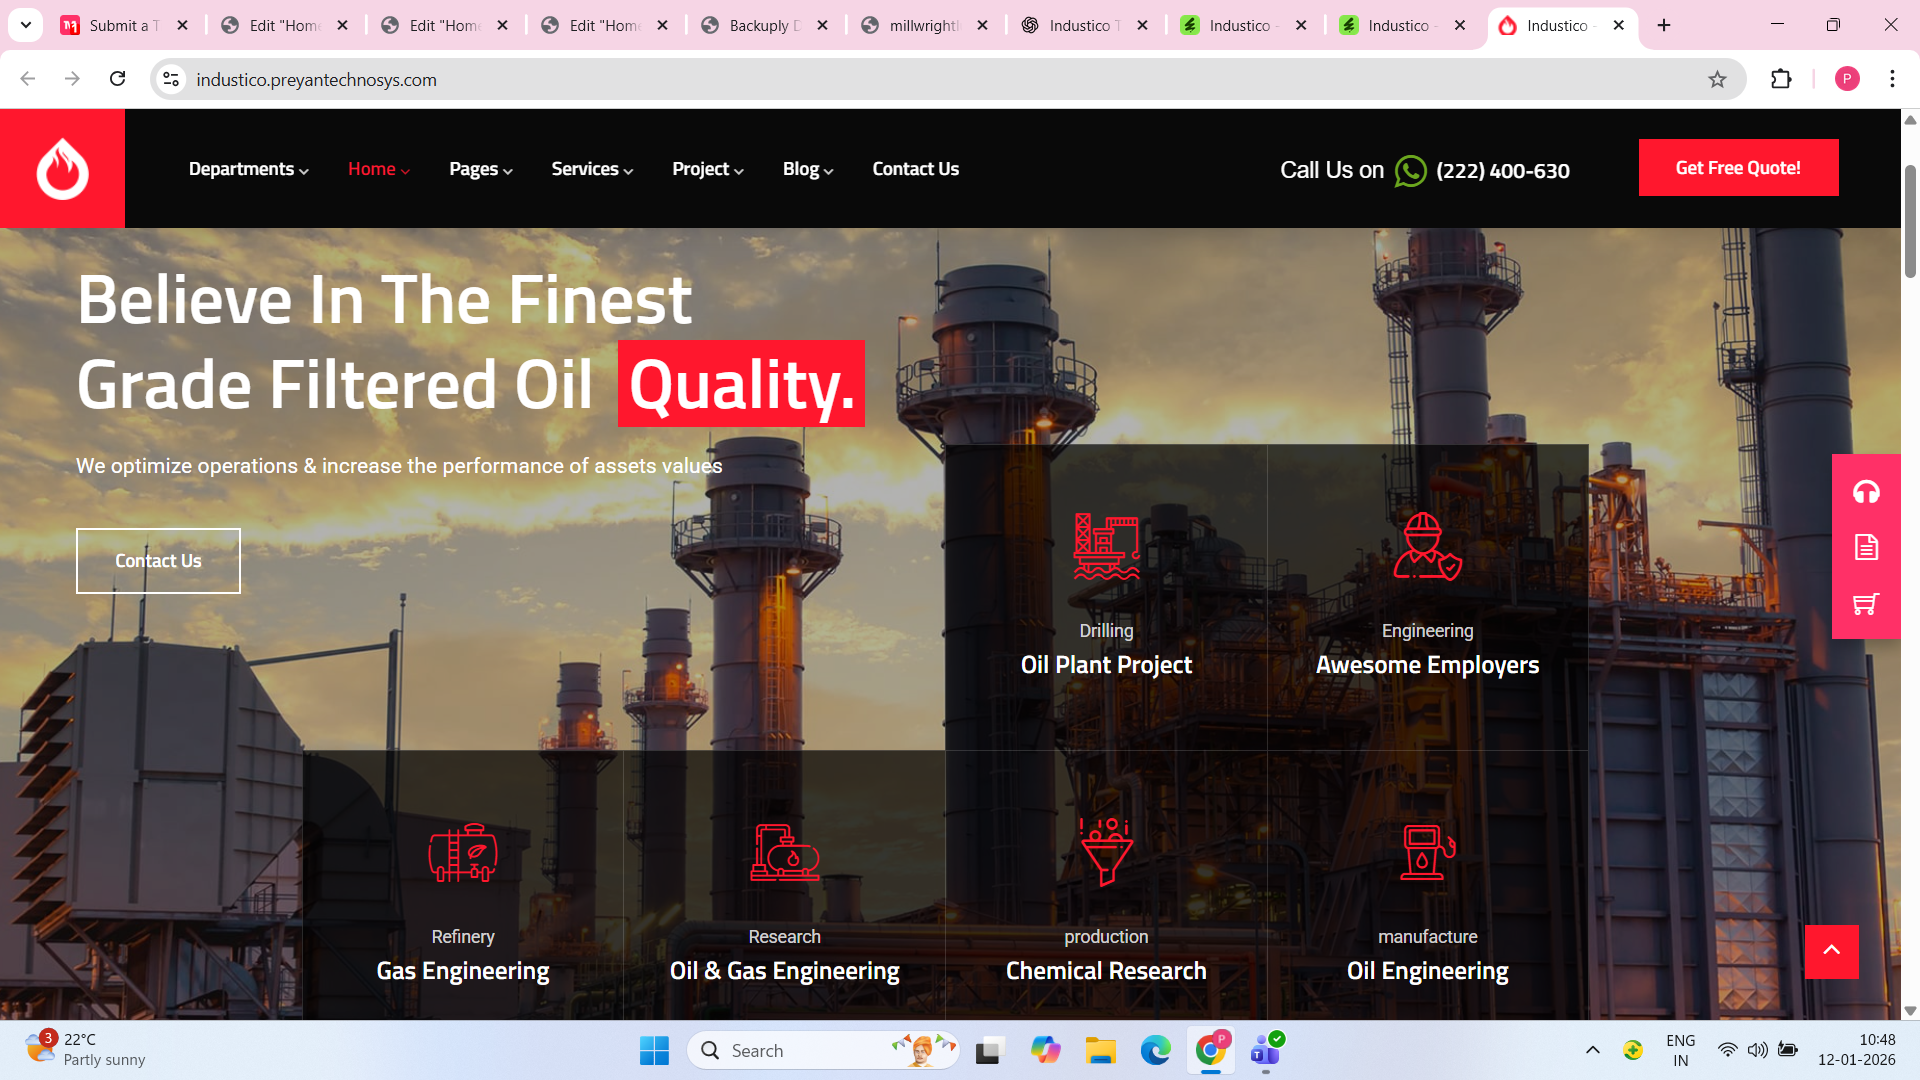
Task: Click the Refinery Gas Engineering tank icon
Action: pyautogui.click(x=463, y=853)
